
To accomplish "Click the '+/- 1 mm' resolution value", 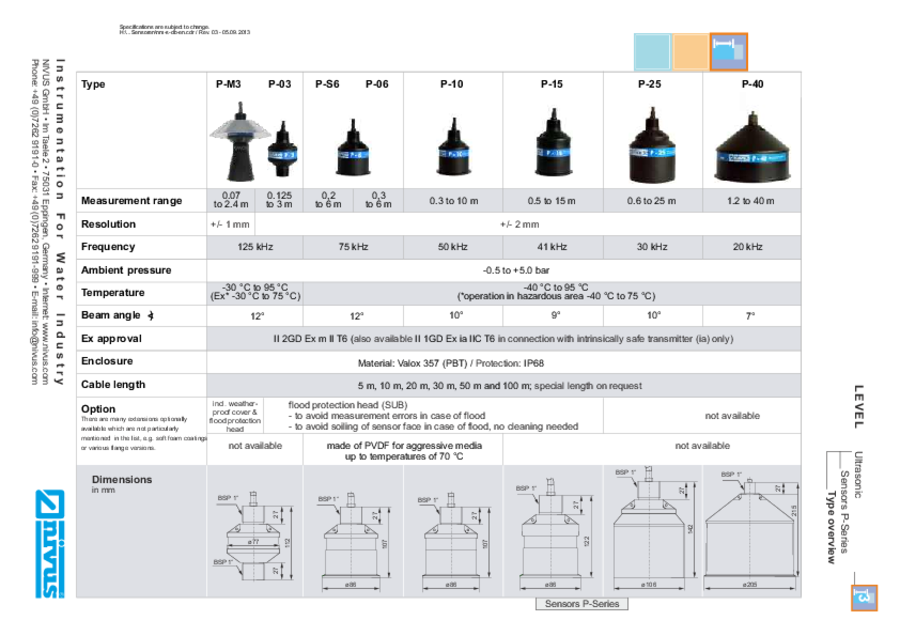I will point(230,224).
